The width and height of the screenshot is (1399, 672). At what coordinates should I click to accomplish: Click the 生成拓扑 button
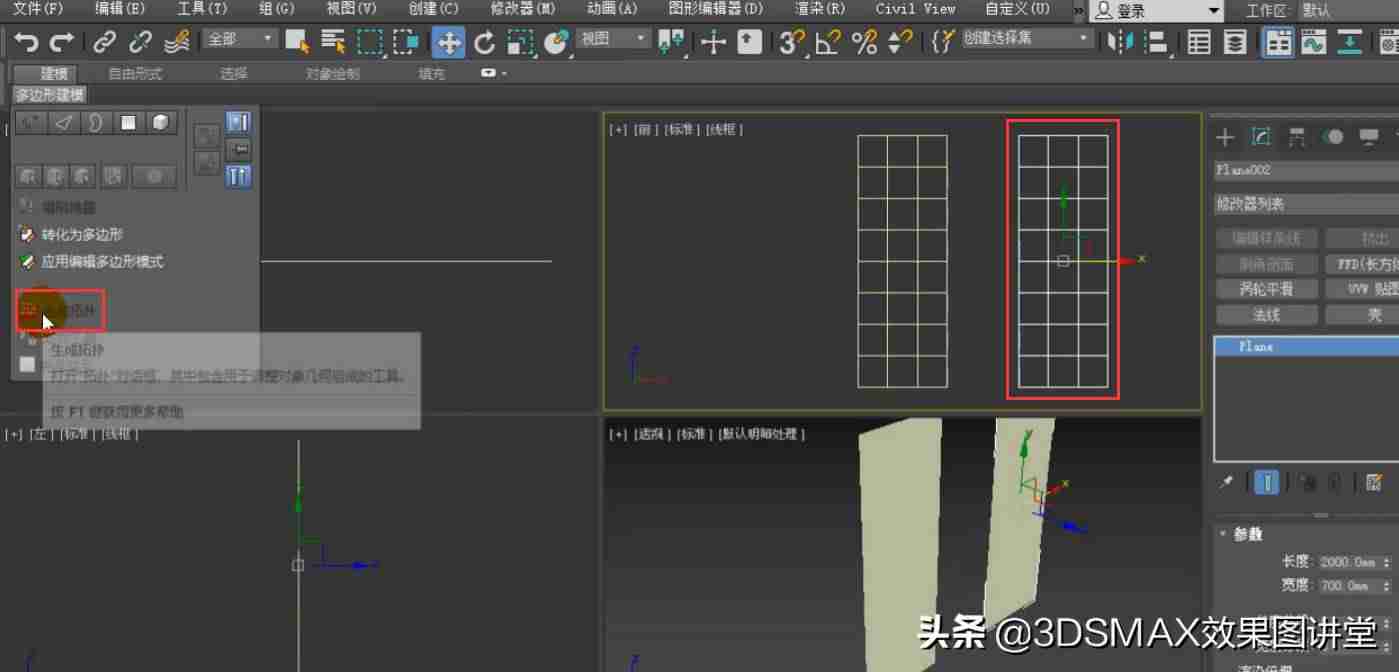point(60,312)
